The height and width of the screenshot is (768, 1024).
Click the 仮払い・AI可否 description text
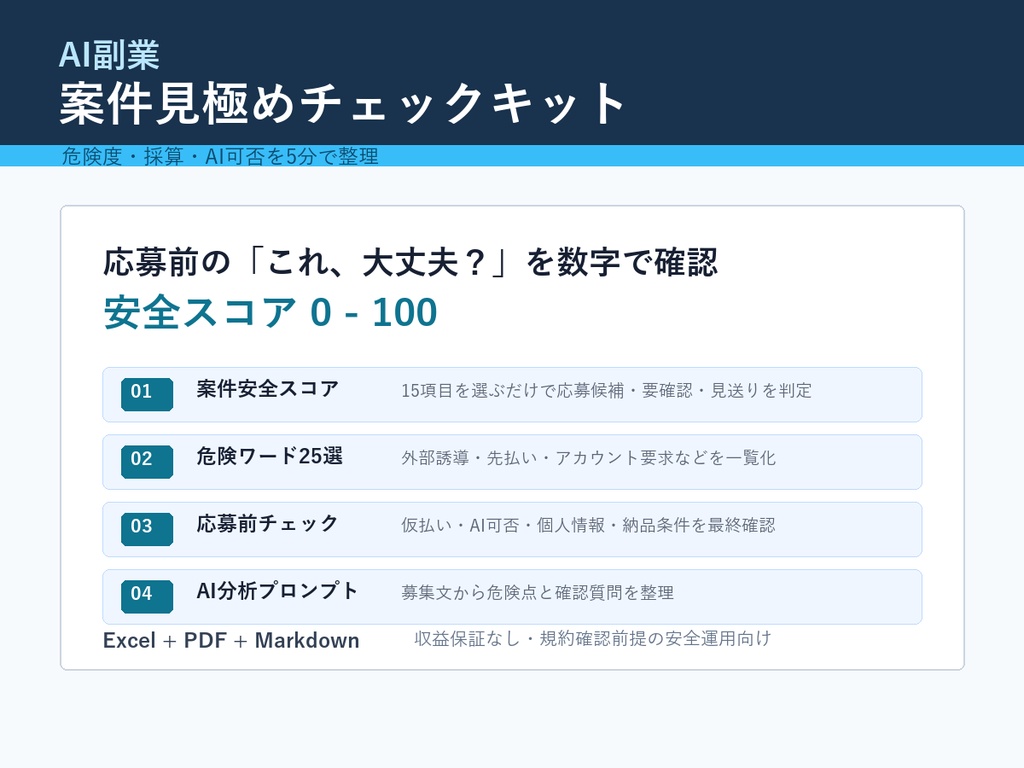(x=588, y=525)
